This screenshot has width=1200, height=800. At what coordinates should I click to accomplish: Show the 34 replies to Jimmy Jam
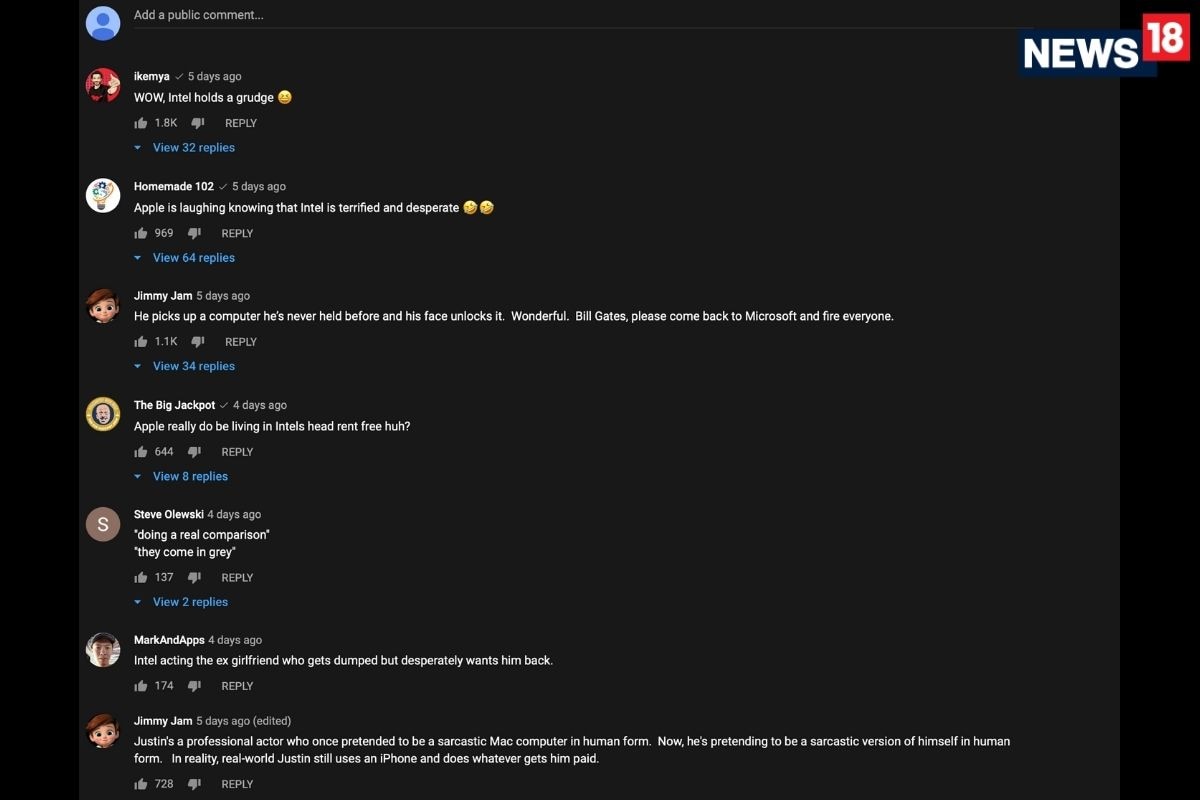pyautogui.click(x=193, y=366)
